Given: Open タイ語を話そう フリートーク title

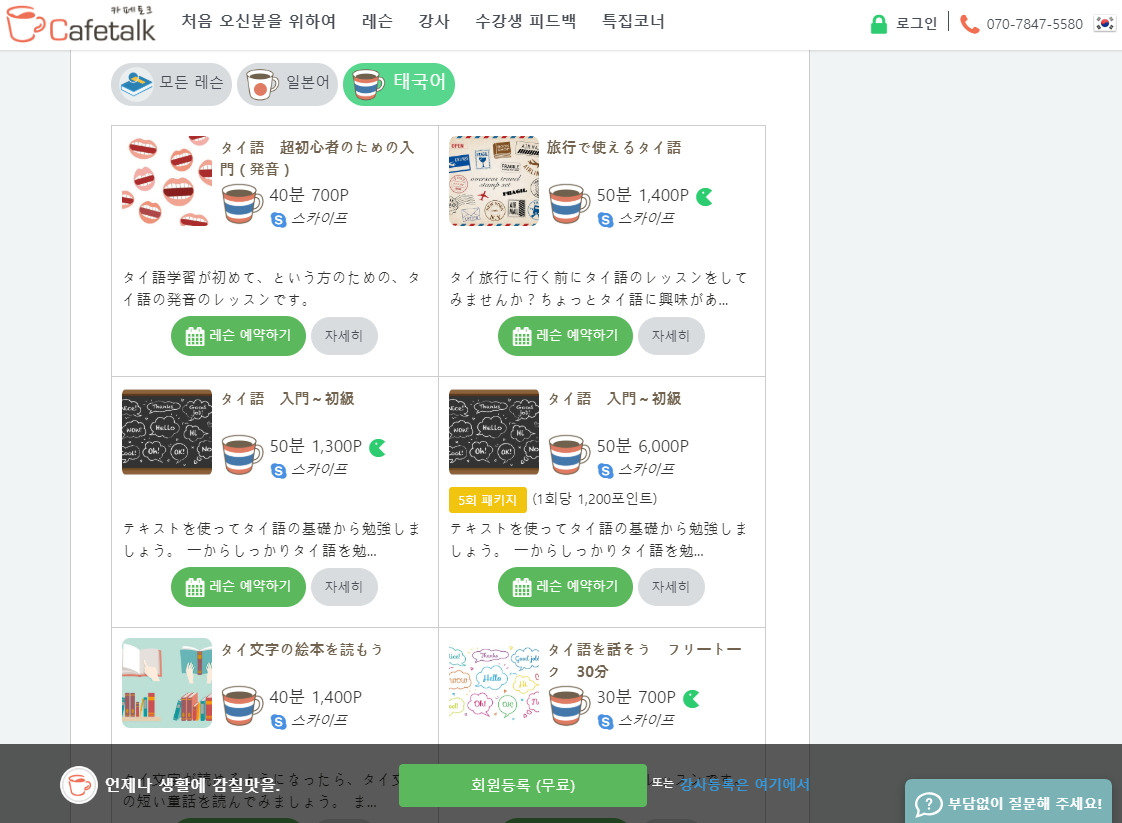Looking at the screenshot, I should 645,661.
